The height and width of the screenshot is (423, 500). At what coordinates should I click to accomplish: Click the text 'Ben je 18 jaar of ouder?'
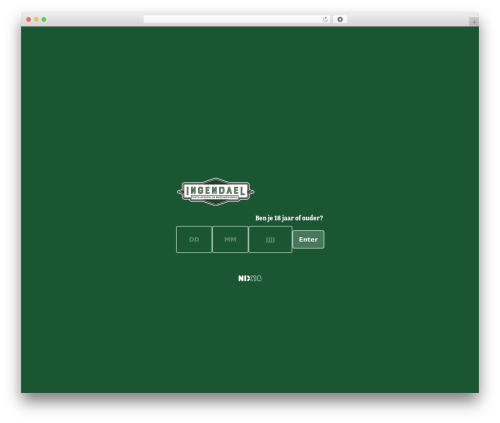pyautogui.click(x=289, y=218)
